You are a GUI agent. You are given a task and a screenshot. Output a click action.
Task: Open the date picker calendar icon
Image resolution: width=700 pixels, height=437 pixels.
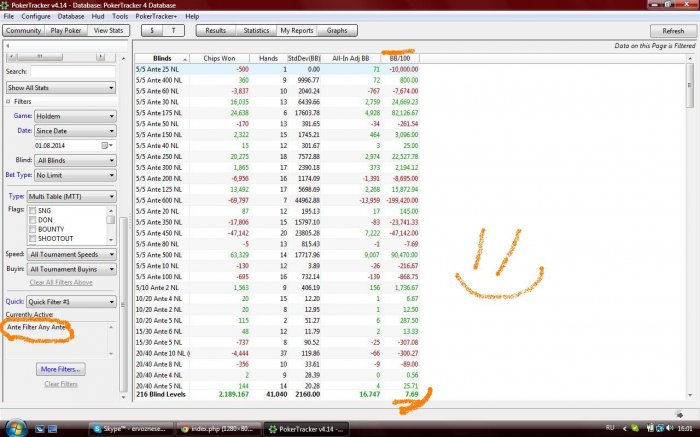105,145
